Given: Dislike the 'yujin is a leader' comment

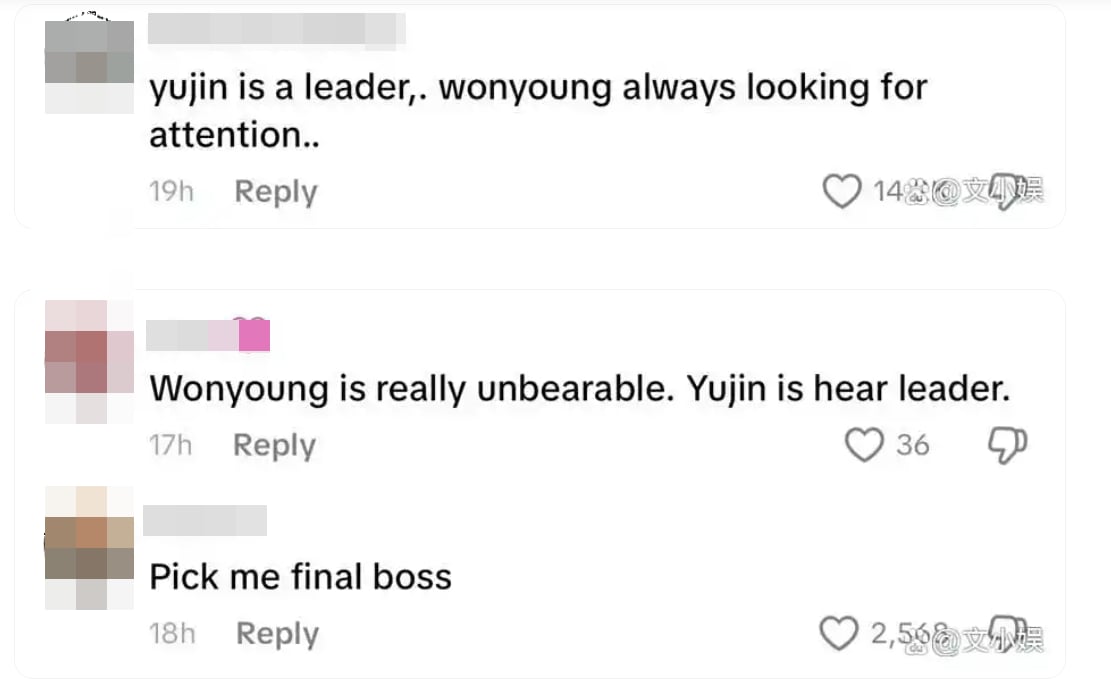Looking at the screenshot, I should (x=1008, y=191).
